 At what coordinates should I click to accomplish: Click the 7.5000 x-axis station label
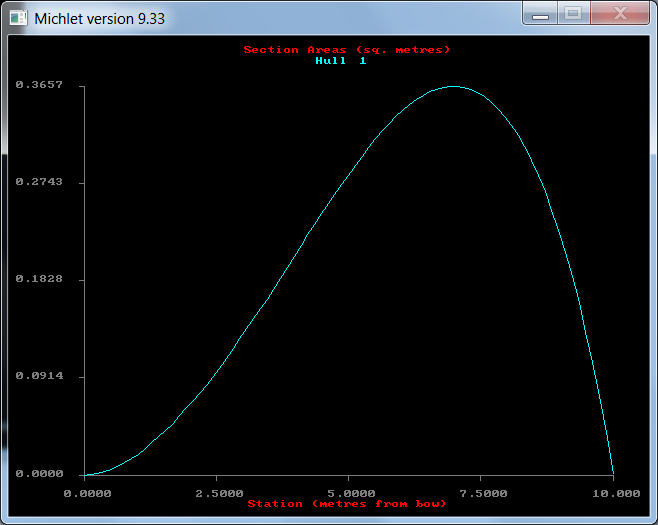tap(481, 493)
